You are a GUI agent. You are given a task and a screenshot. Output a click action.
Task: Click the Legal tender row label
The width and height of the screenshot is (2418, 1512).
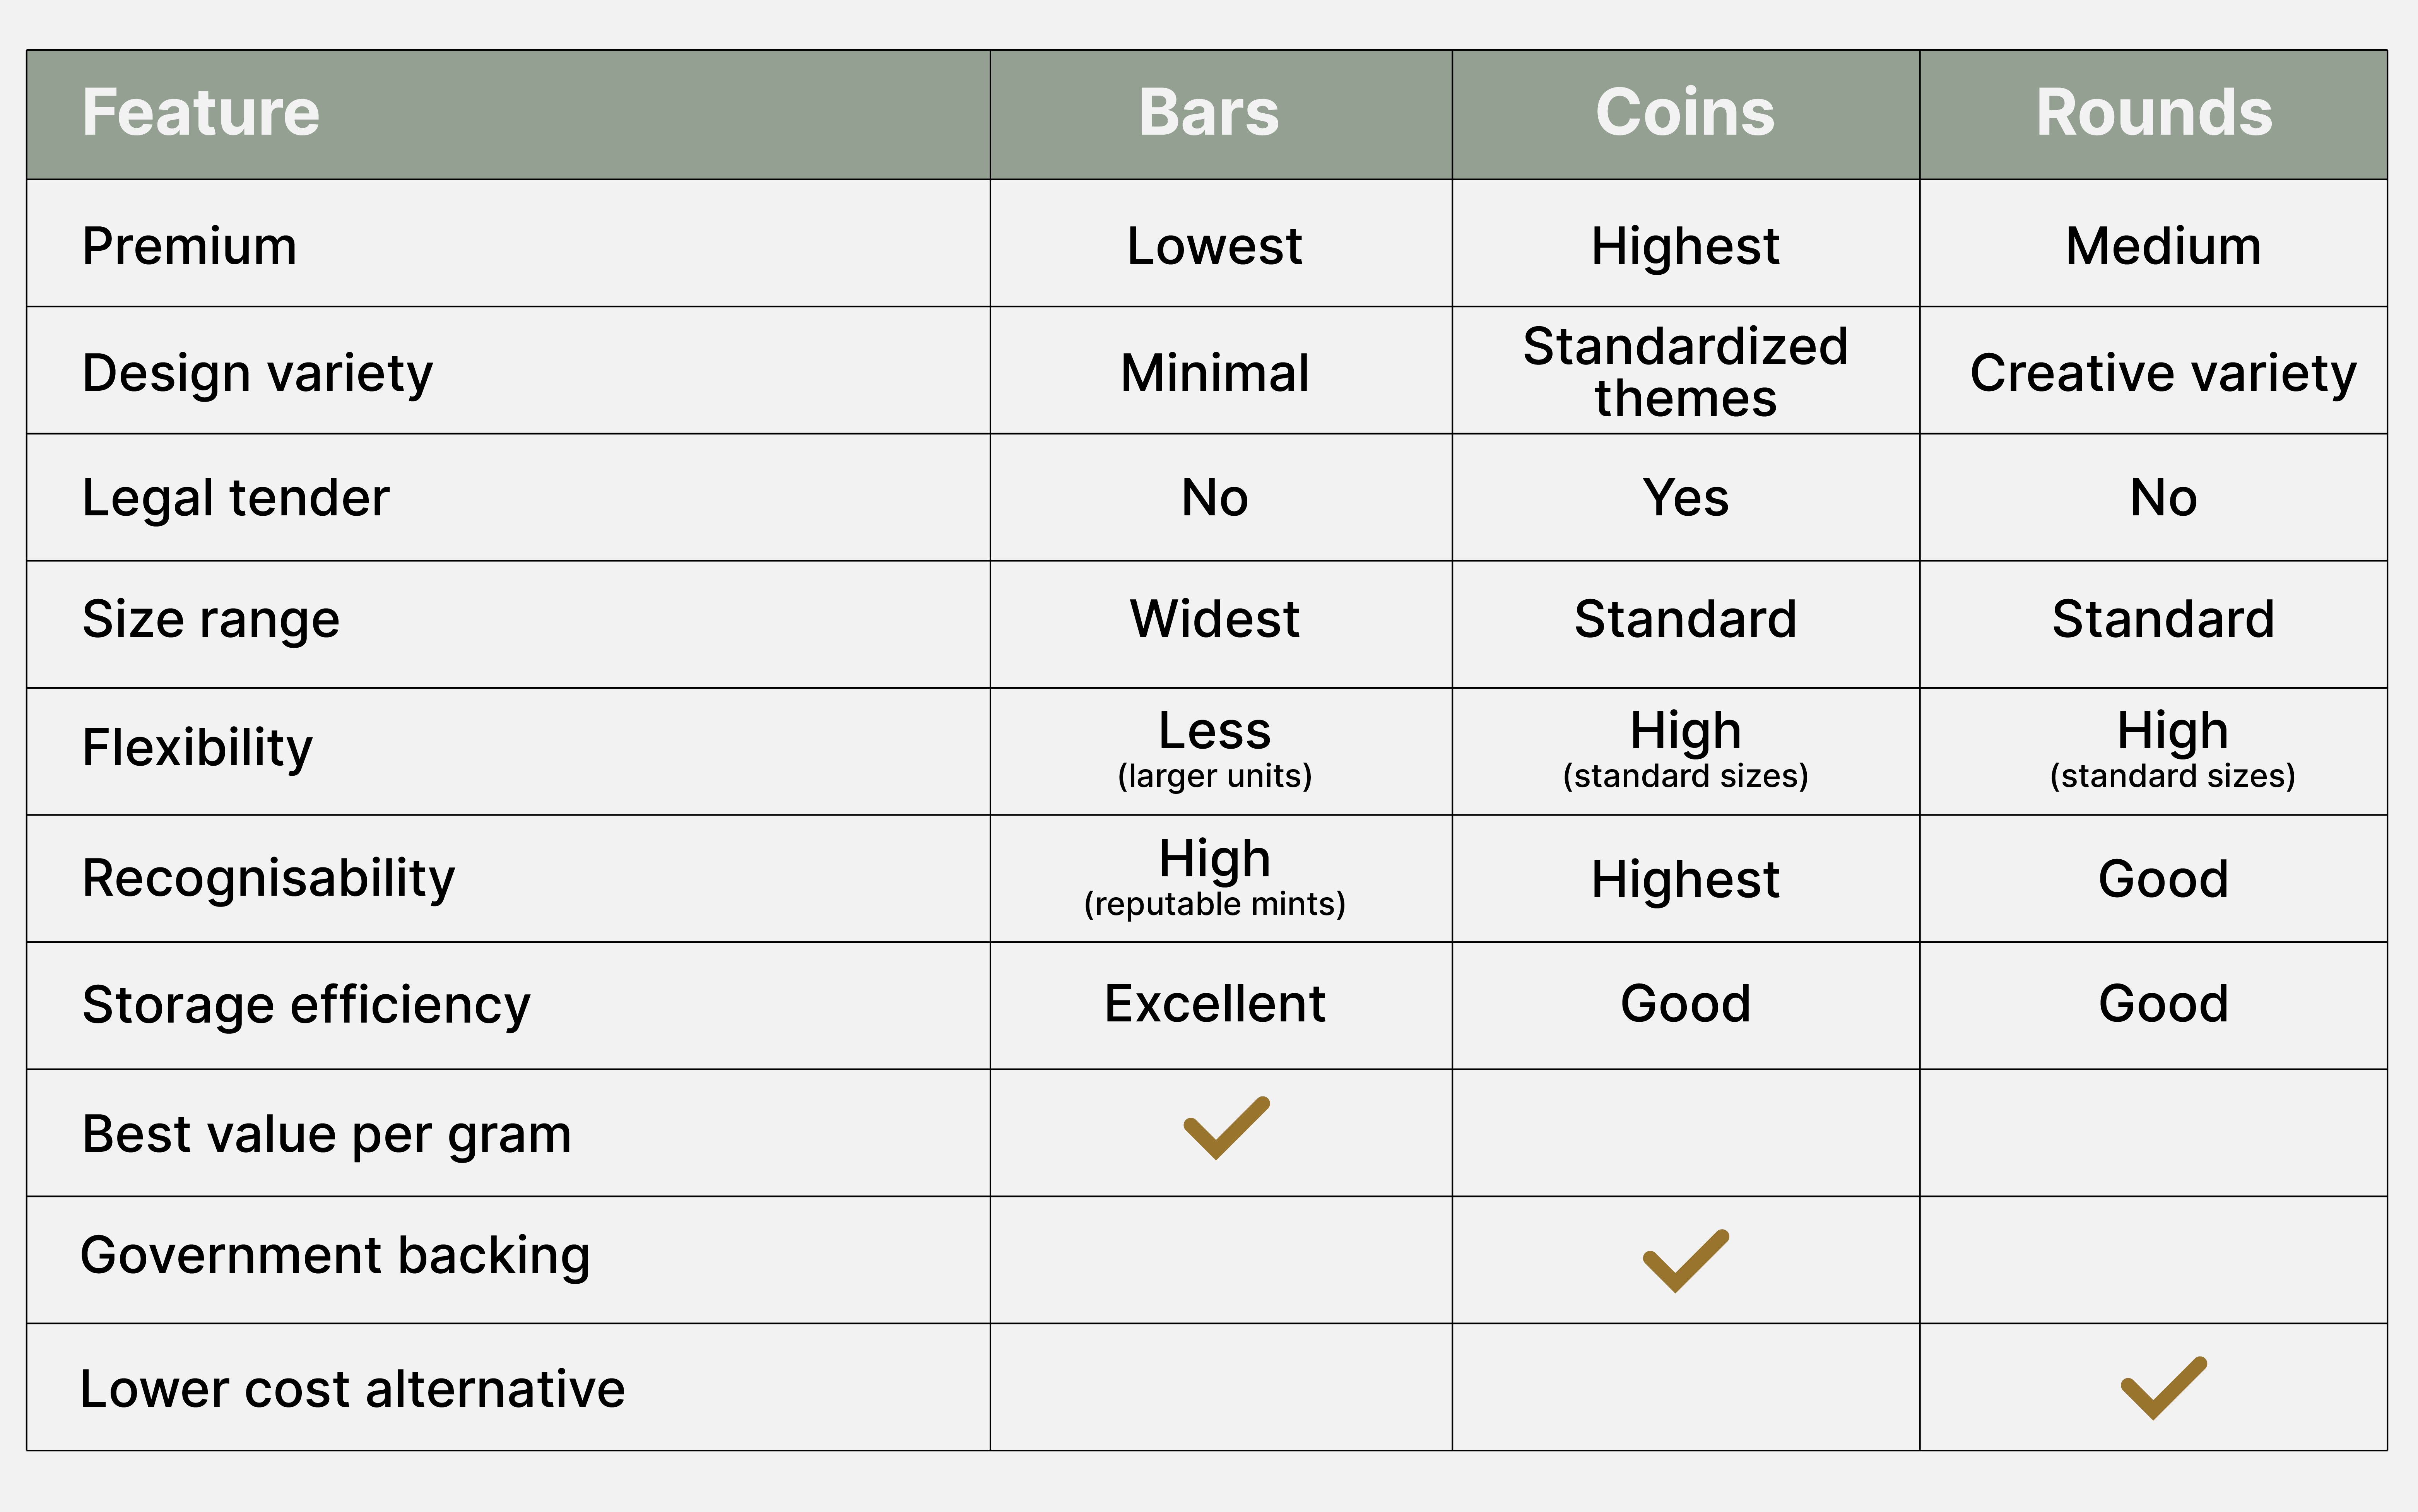coord(236,498)
